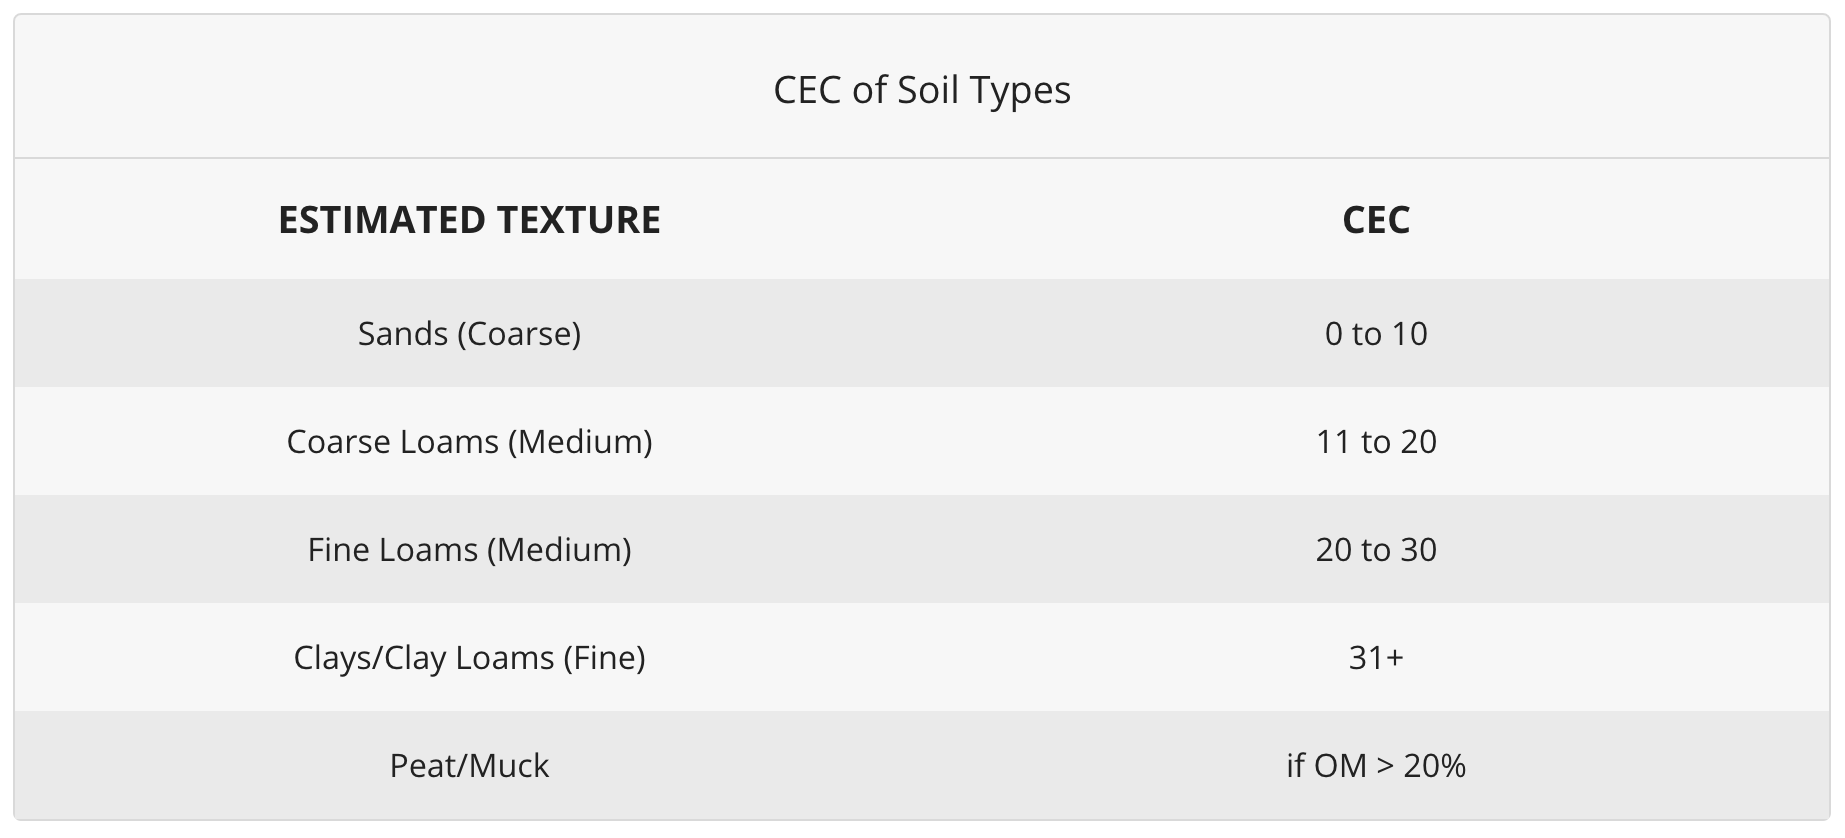Click "(Medium)" in the Coarse Loams row

(580, 441)
